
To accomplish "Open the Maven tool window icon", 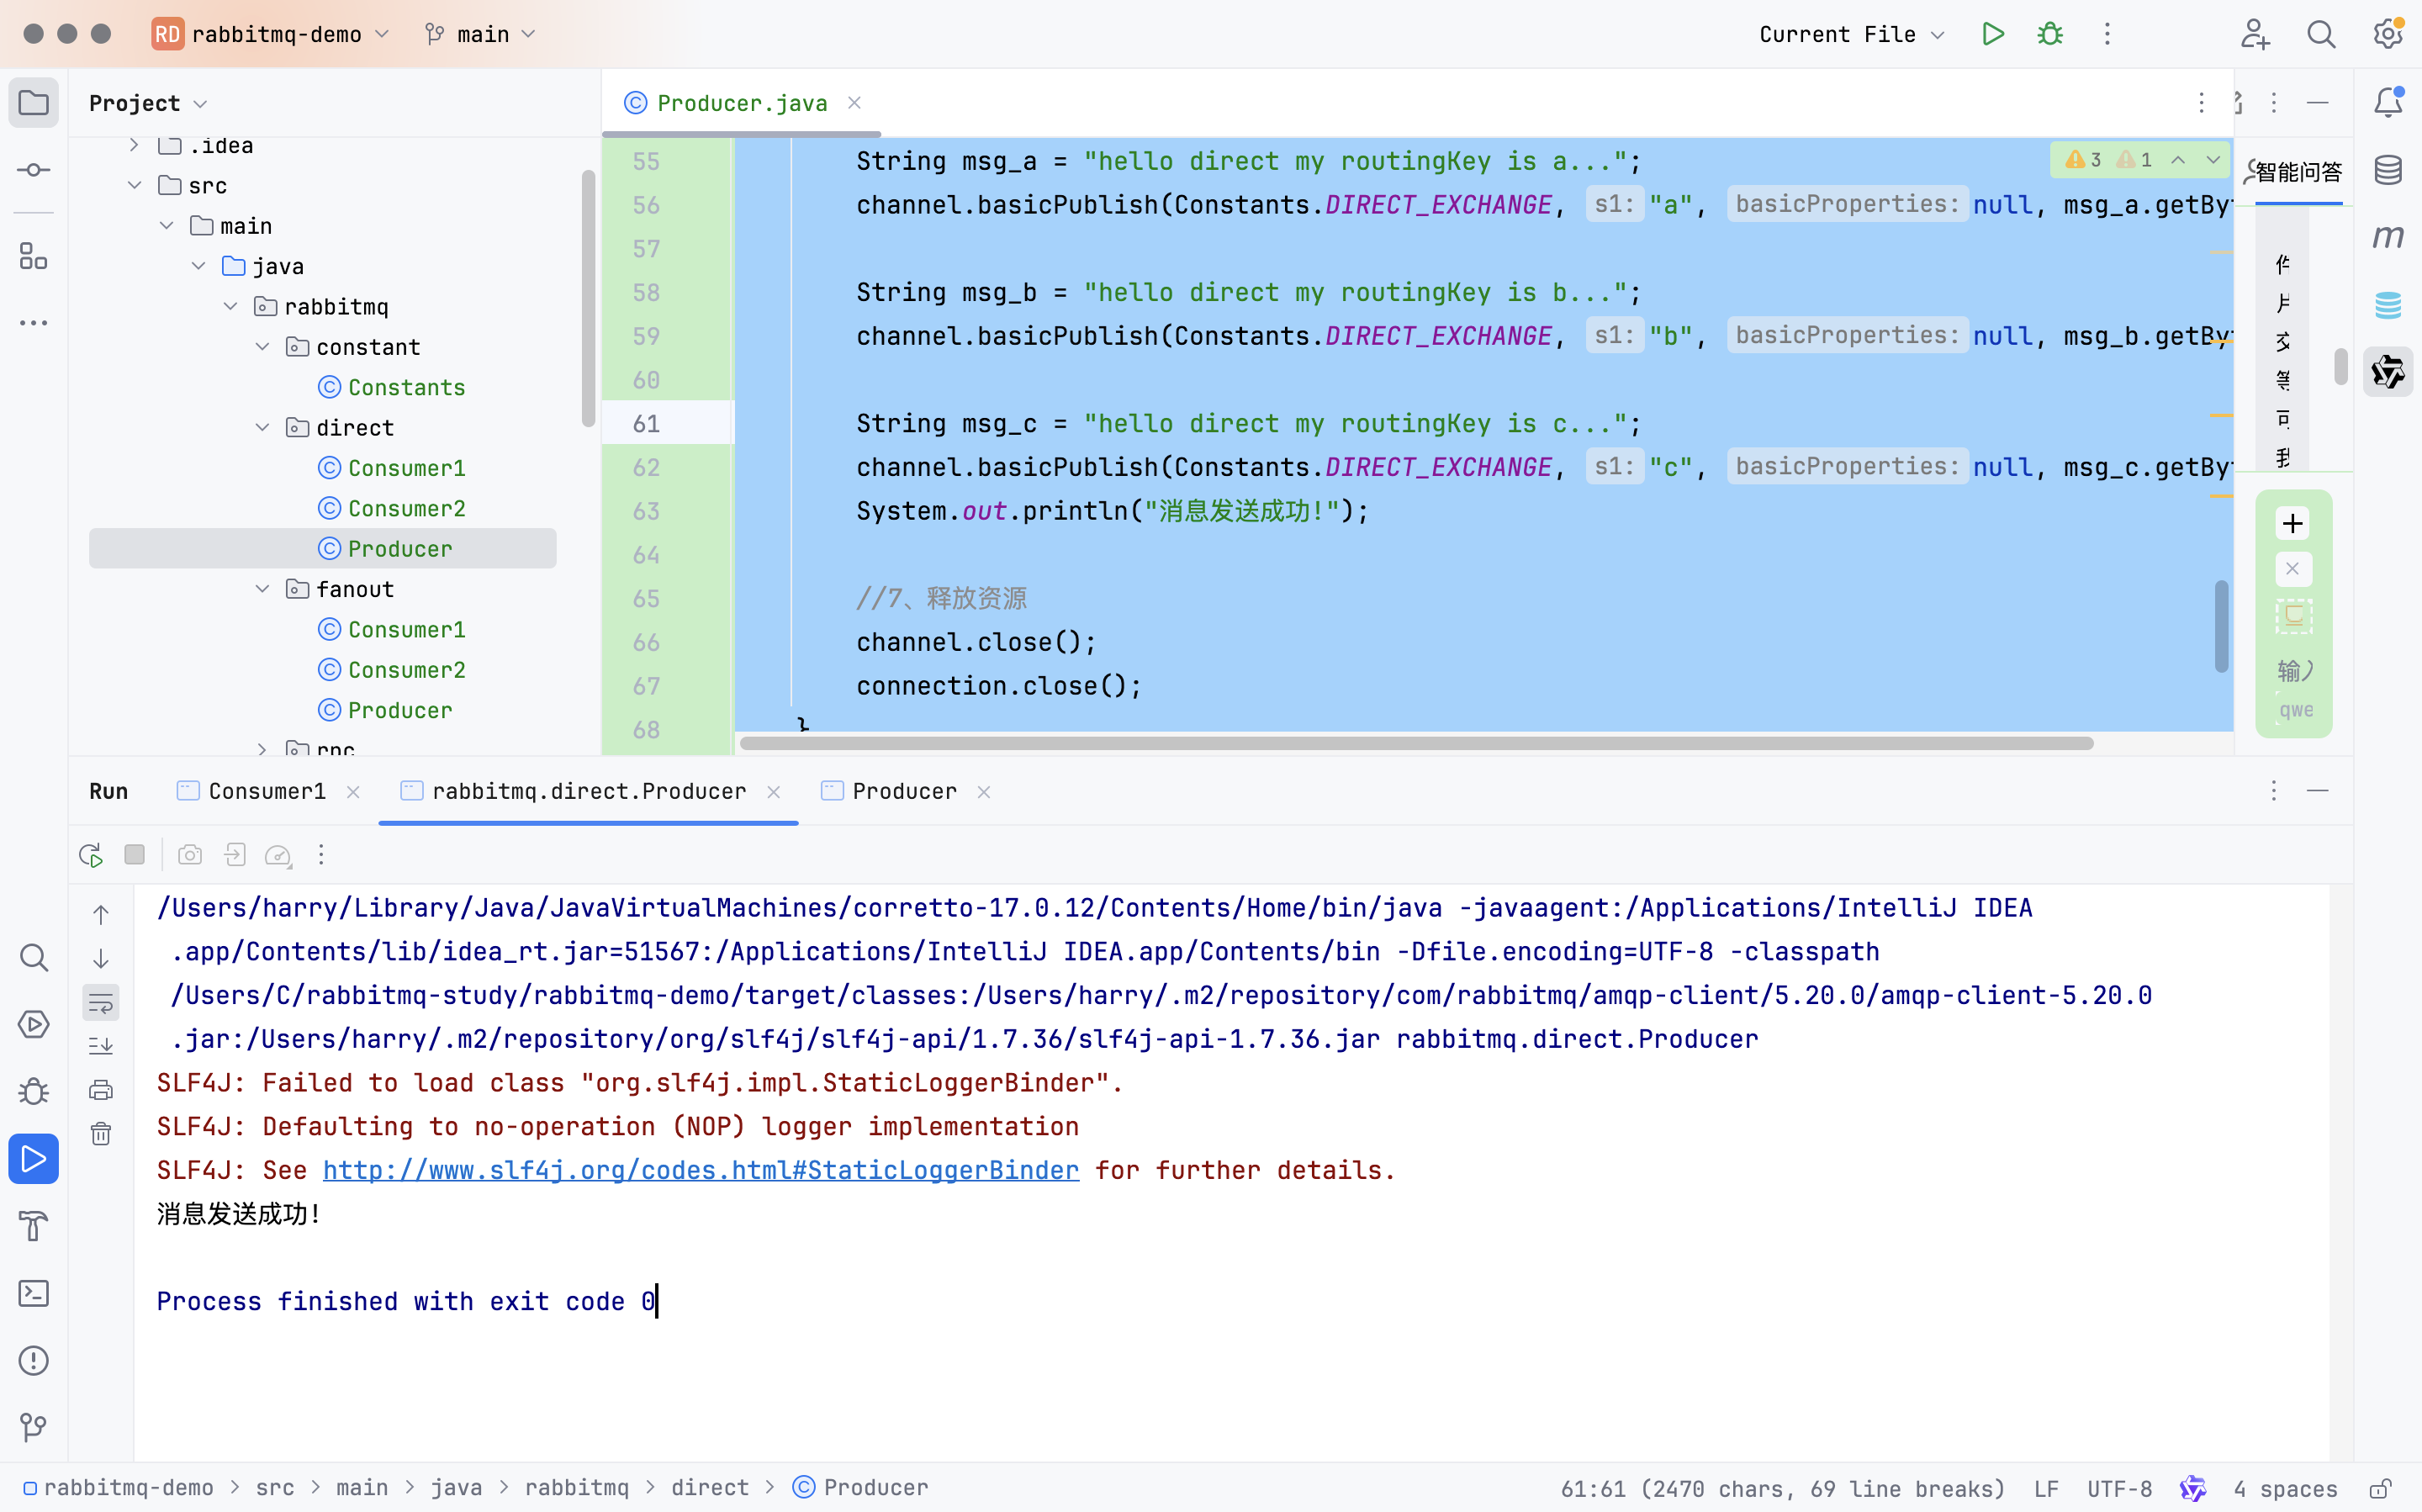I will tap(2388, 237).
